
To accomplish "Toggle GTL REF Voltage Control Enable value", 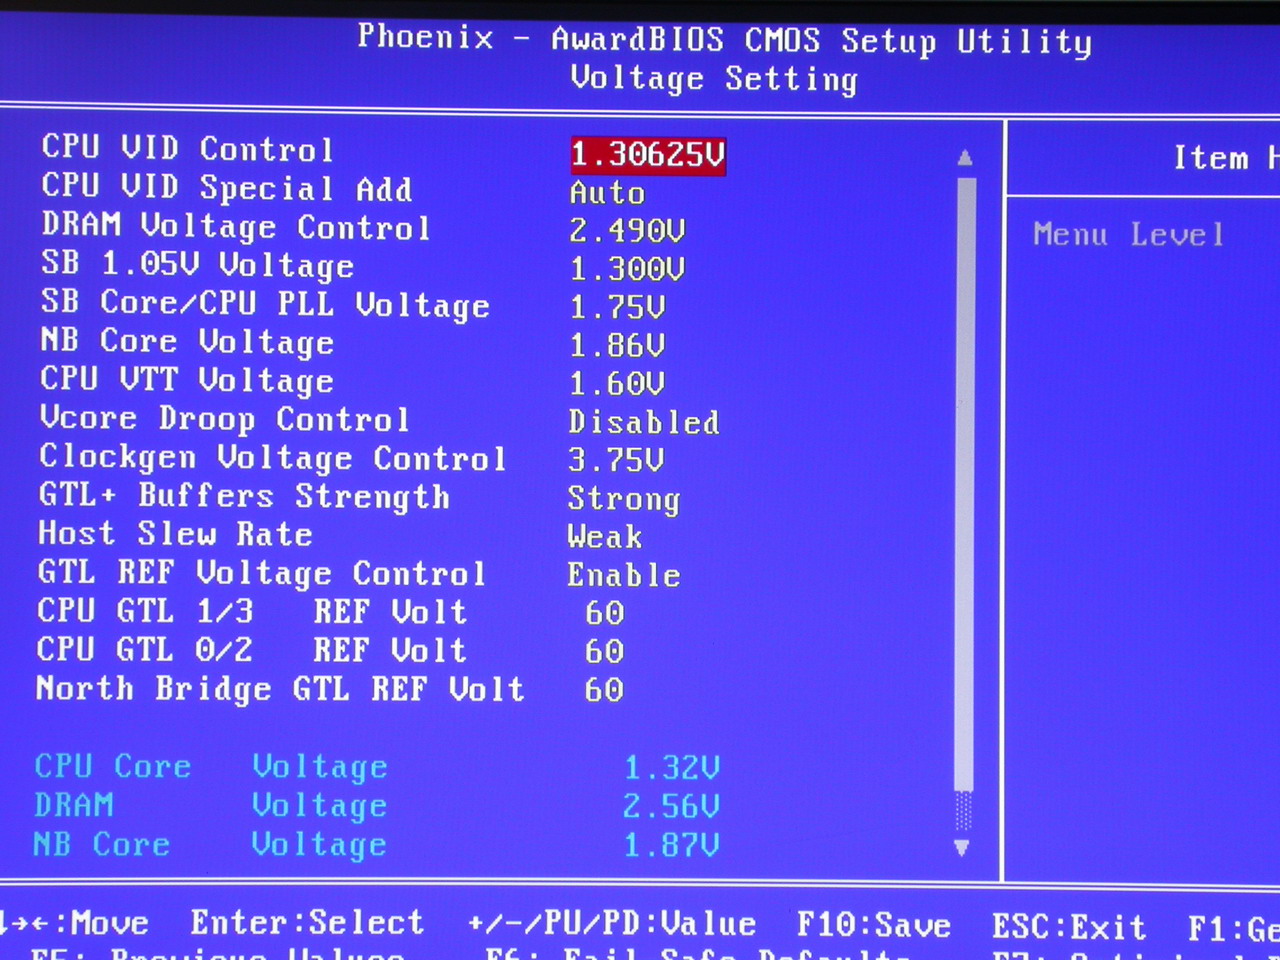I will click(624, 575).
